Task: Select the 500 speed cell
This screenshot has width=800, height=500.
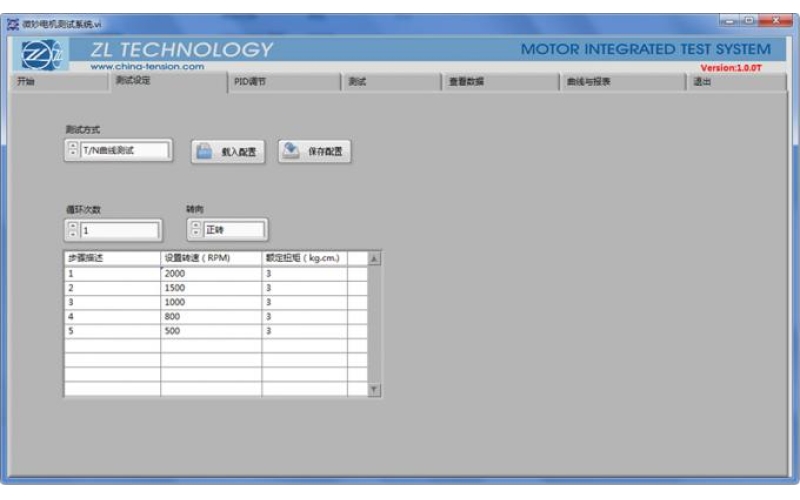Action: click(x=211, y=331)
